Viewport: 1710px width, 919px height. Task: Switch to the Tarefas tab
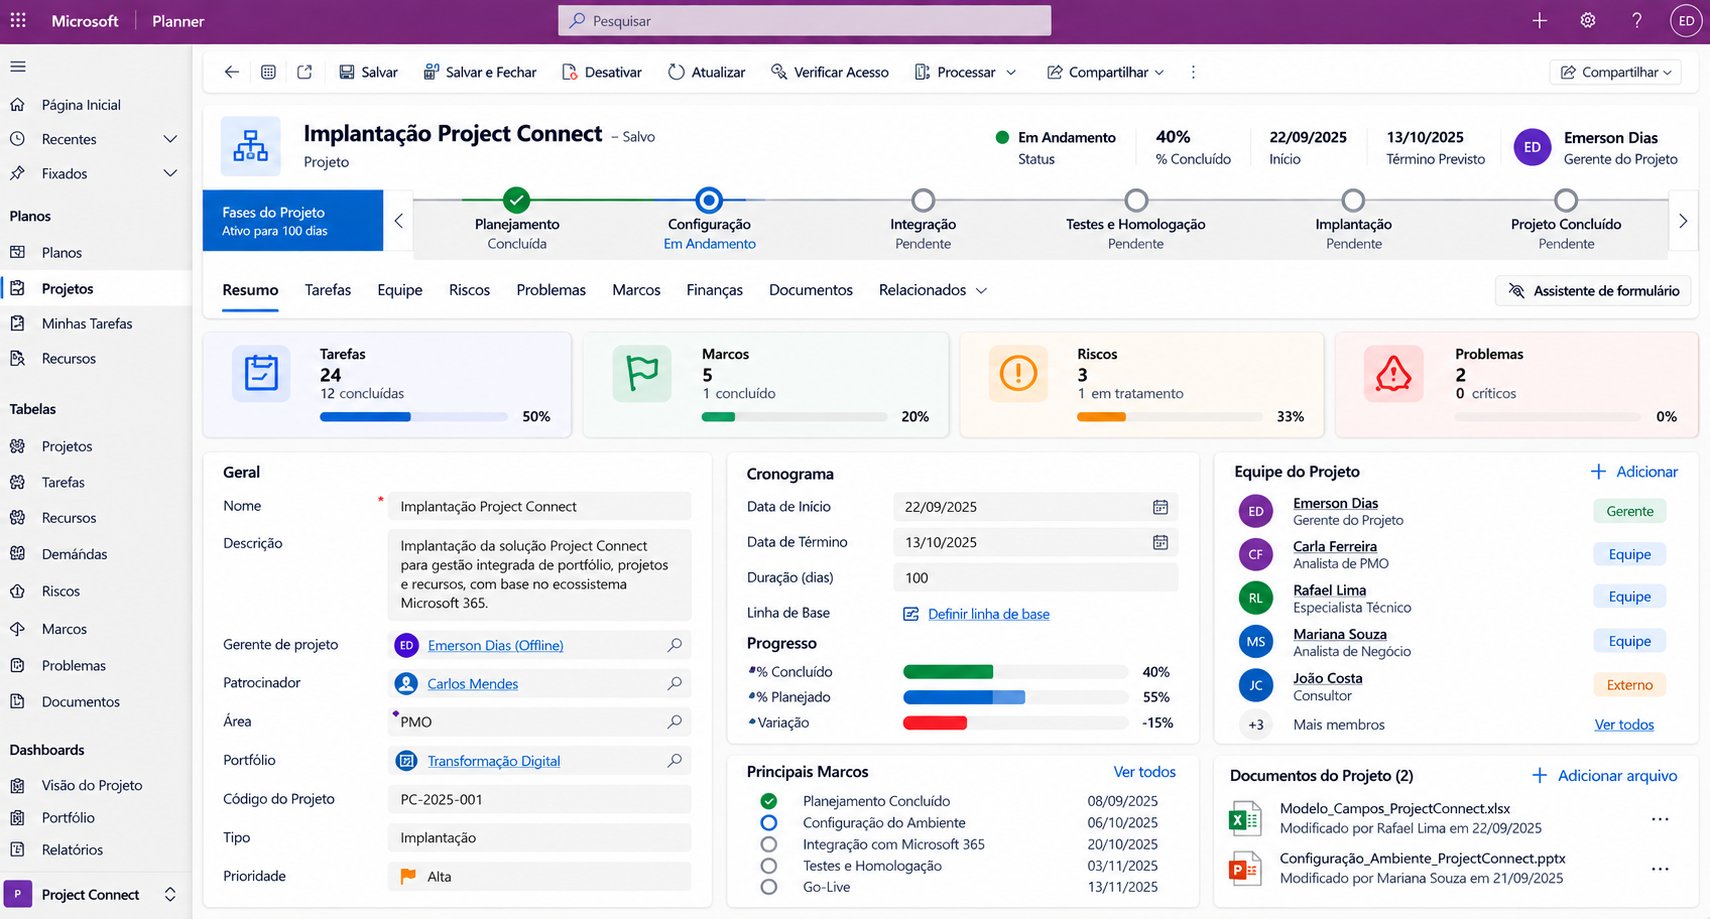(x=328, y=290)
